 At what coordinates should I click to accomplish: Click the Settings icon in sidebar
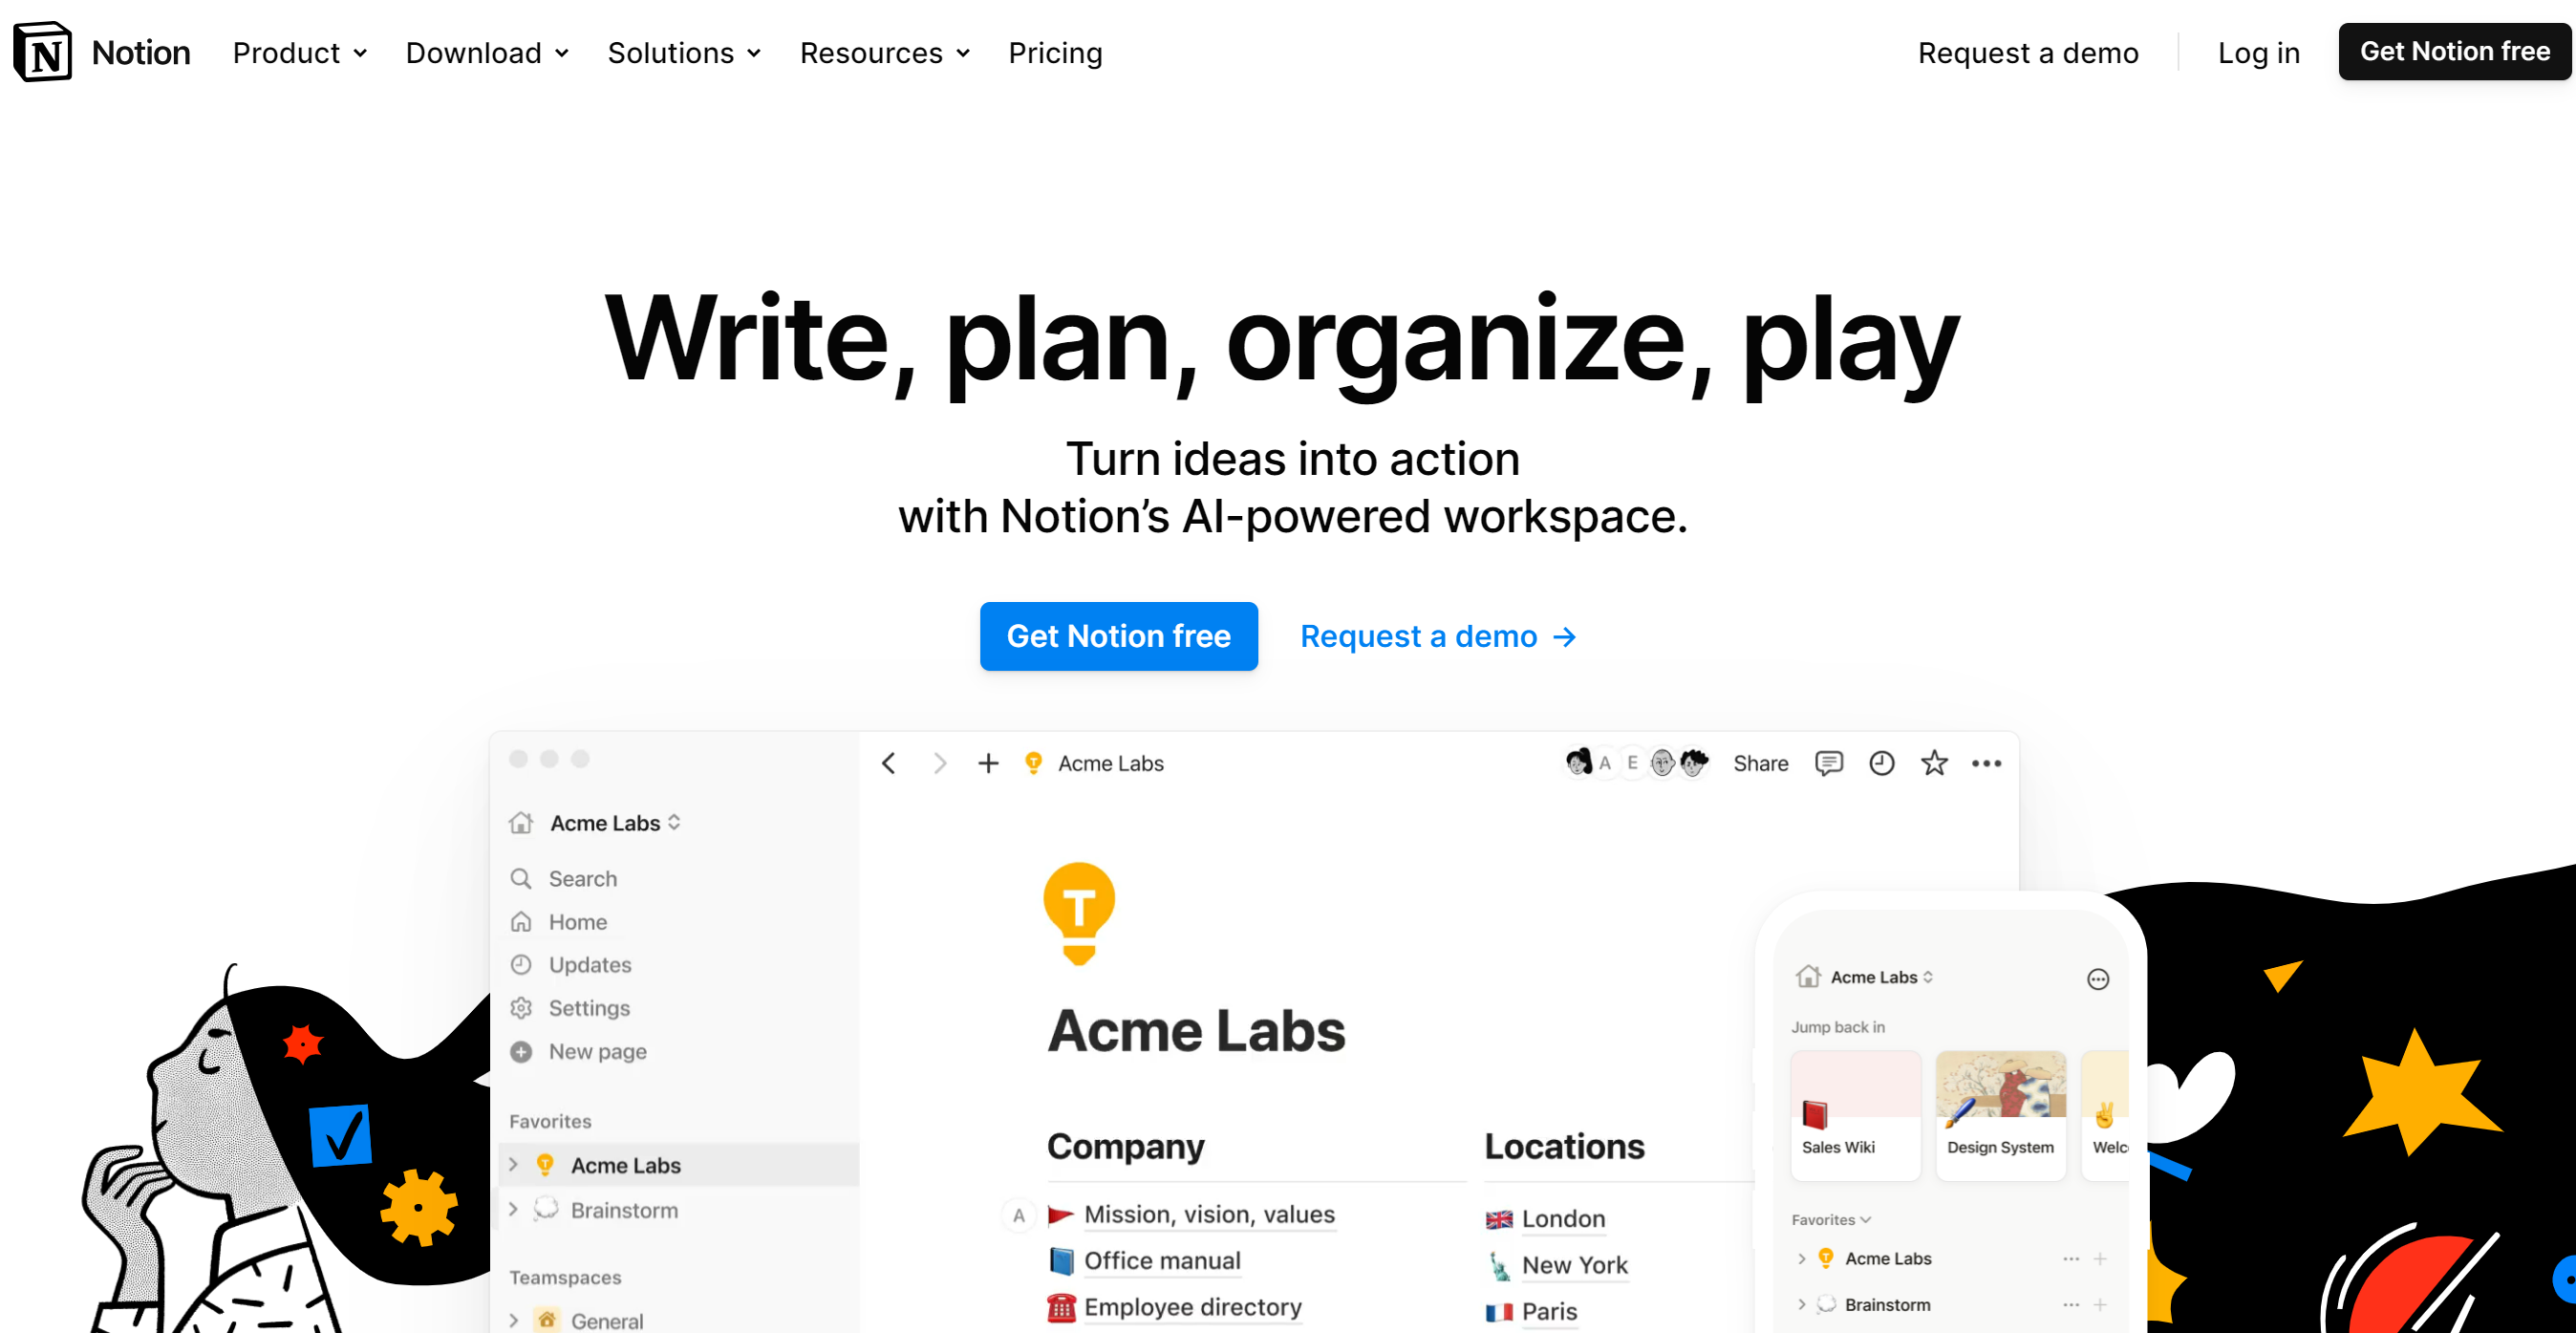pos(522,1006)
